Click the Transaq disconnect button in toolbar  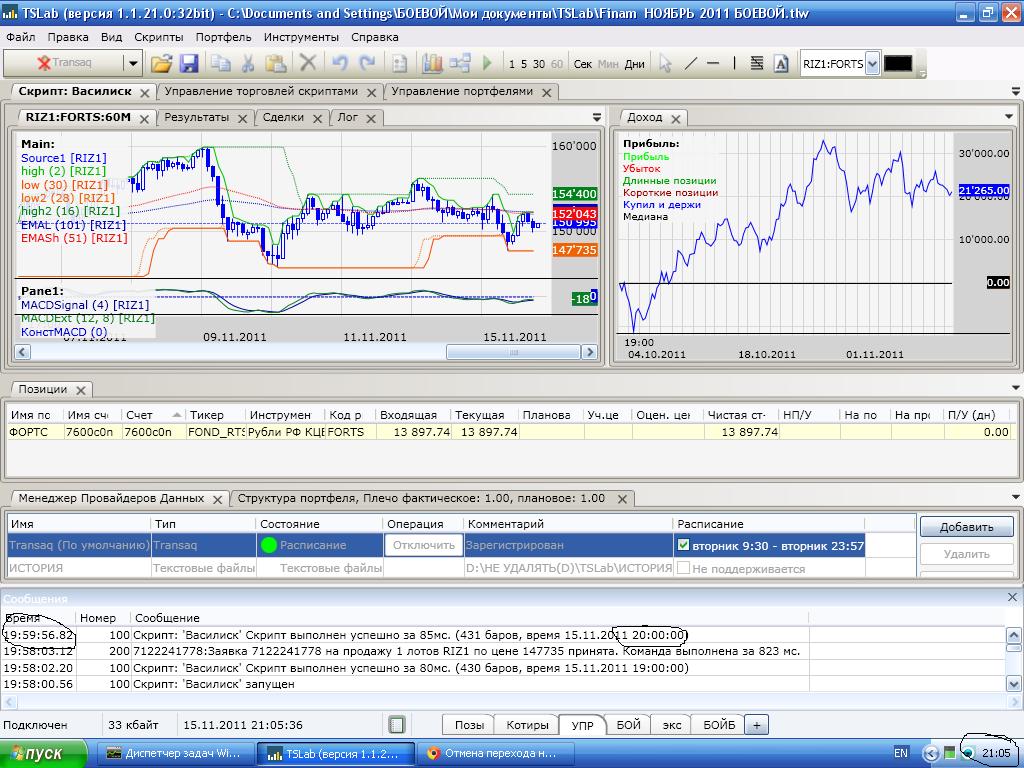64,63
